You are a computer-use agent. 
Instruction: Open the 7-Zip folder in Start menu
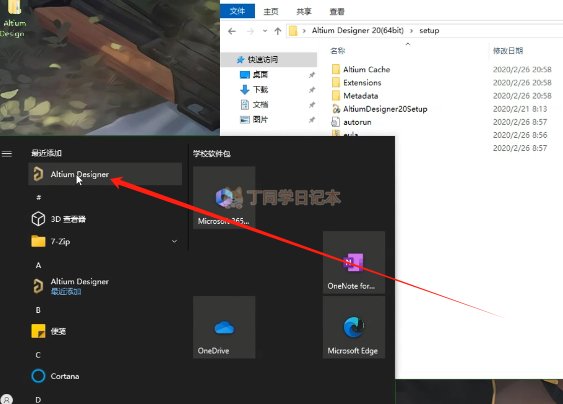pos(105,241)
